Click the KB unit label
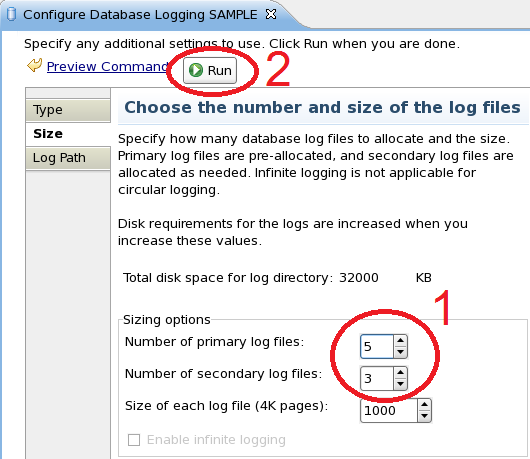The width and height of the screenshot is (530, 459). pos(424,278)
